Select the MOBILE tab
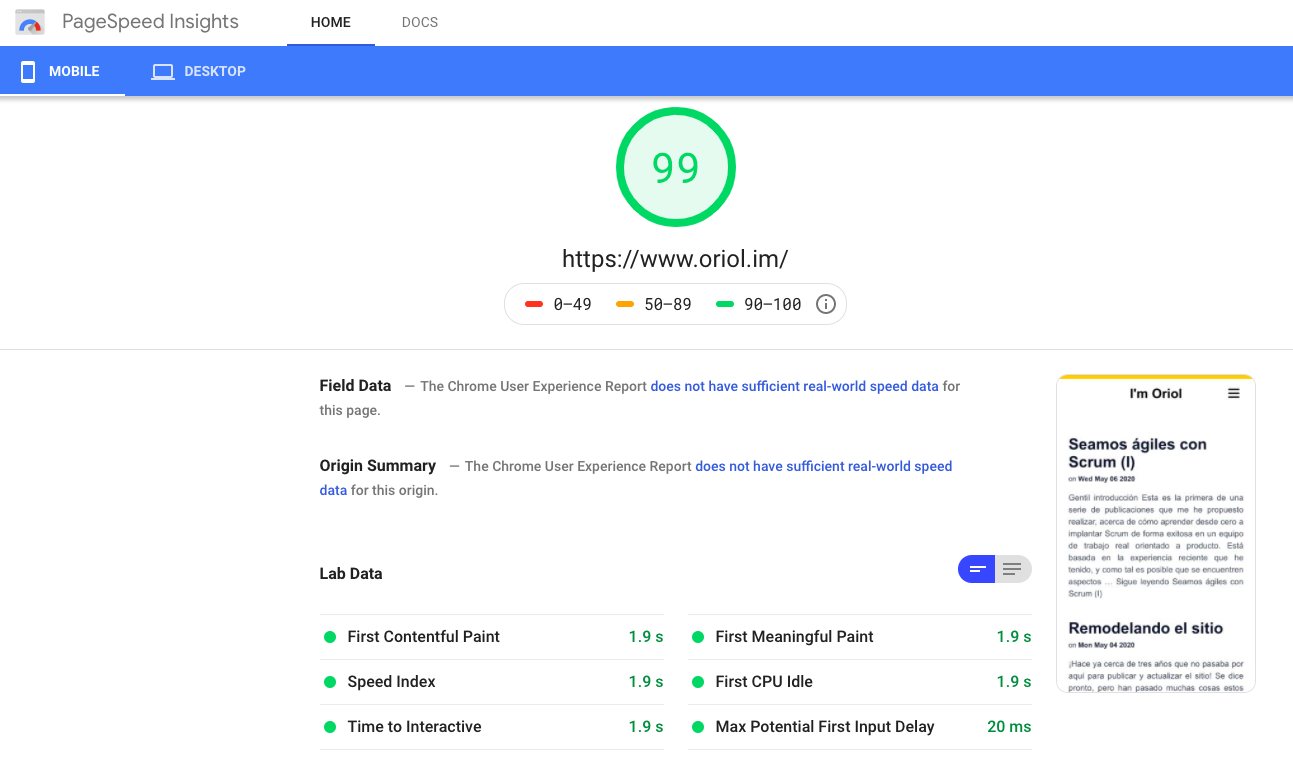The height and width of the screenshot is (761, 1293). click(x=62, y=71)
